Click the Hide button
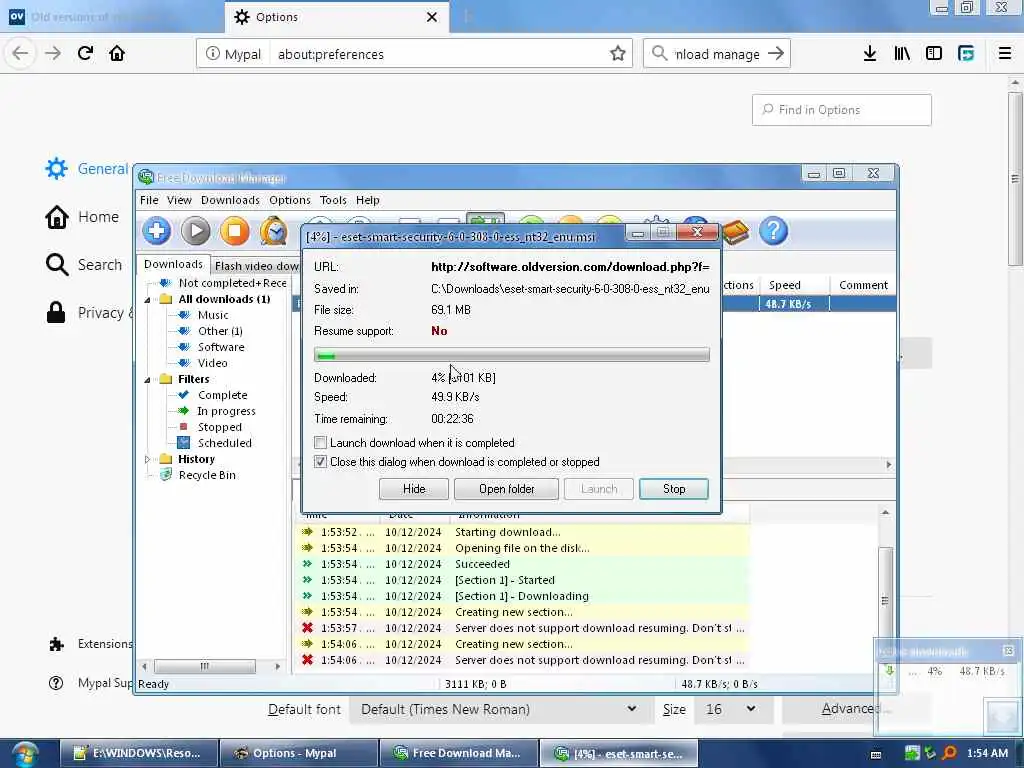Viewport: 1024px width, 768px height. [x=413, y=489]
